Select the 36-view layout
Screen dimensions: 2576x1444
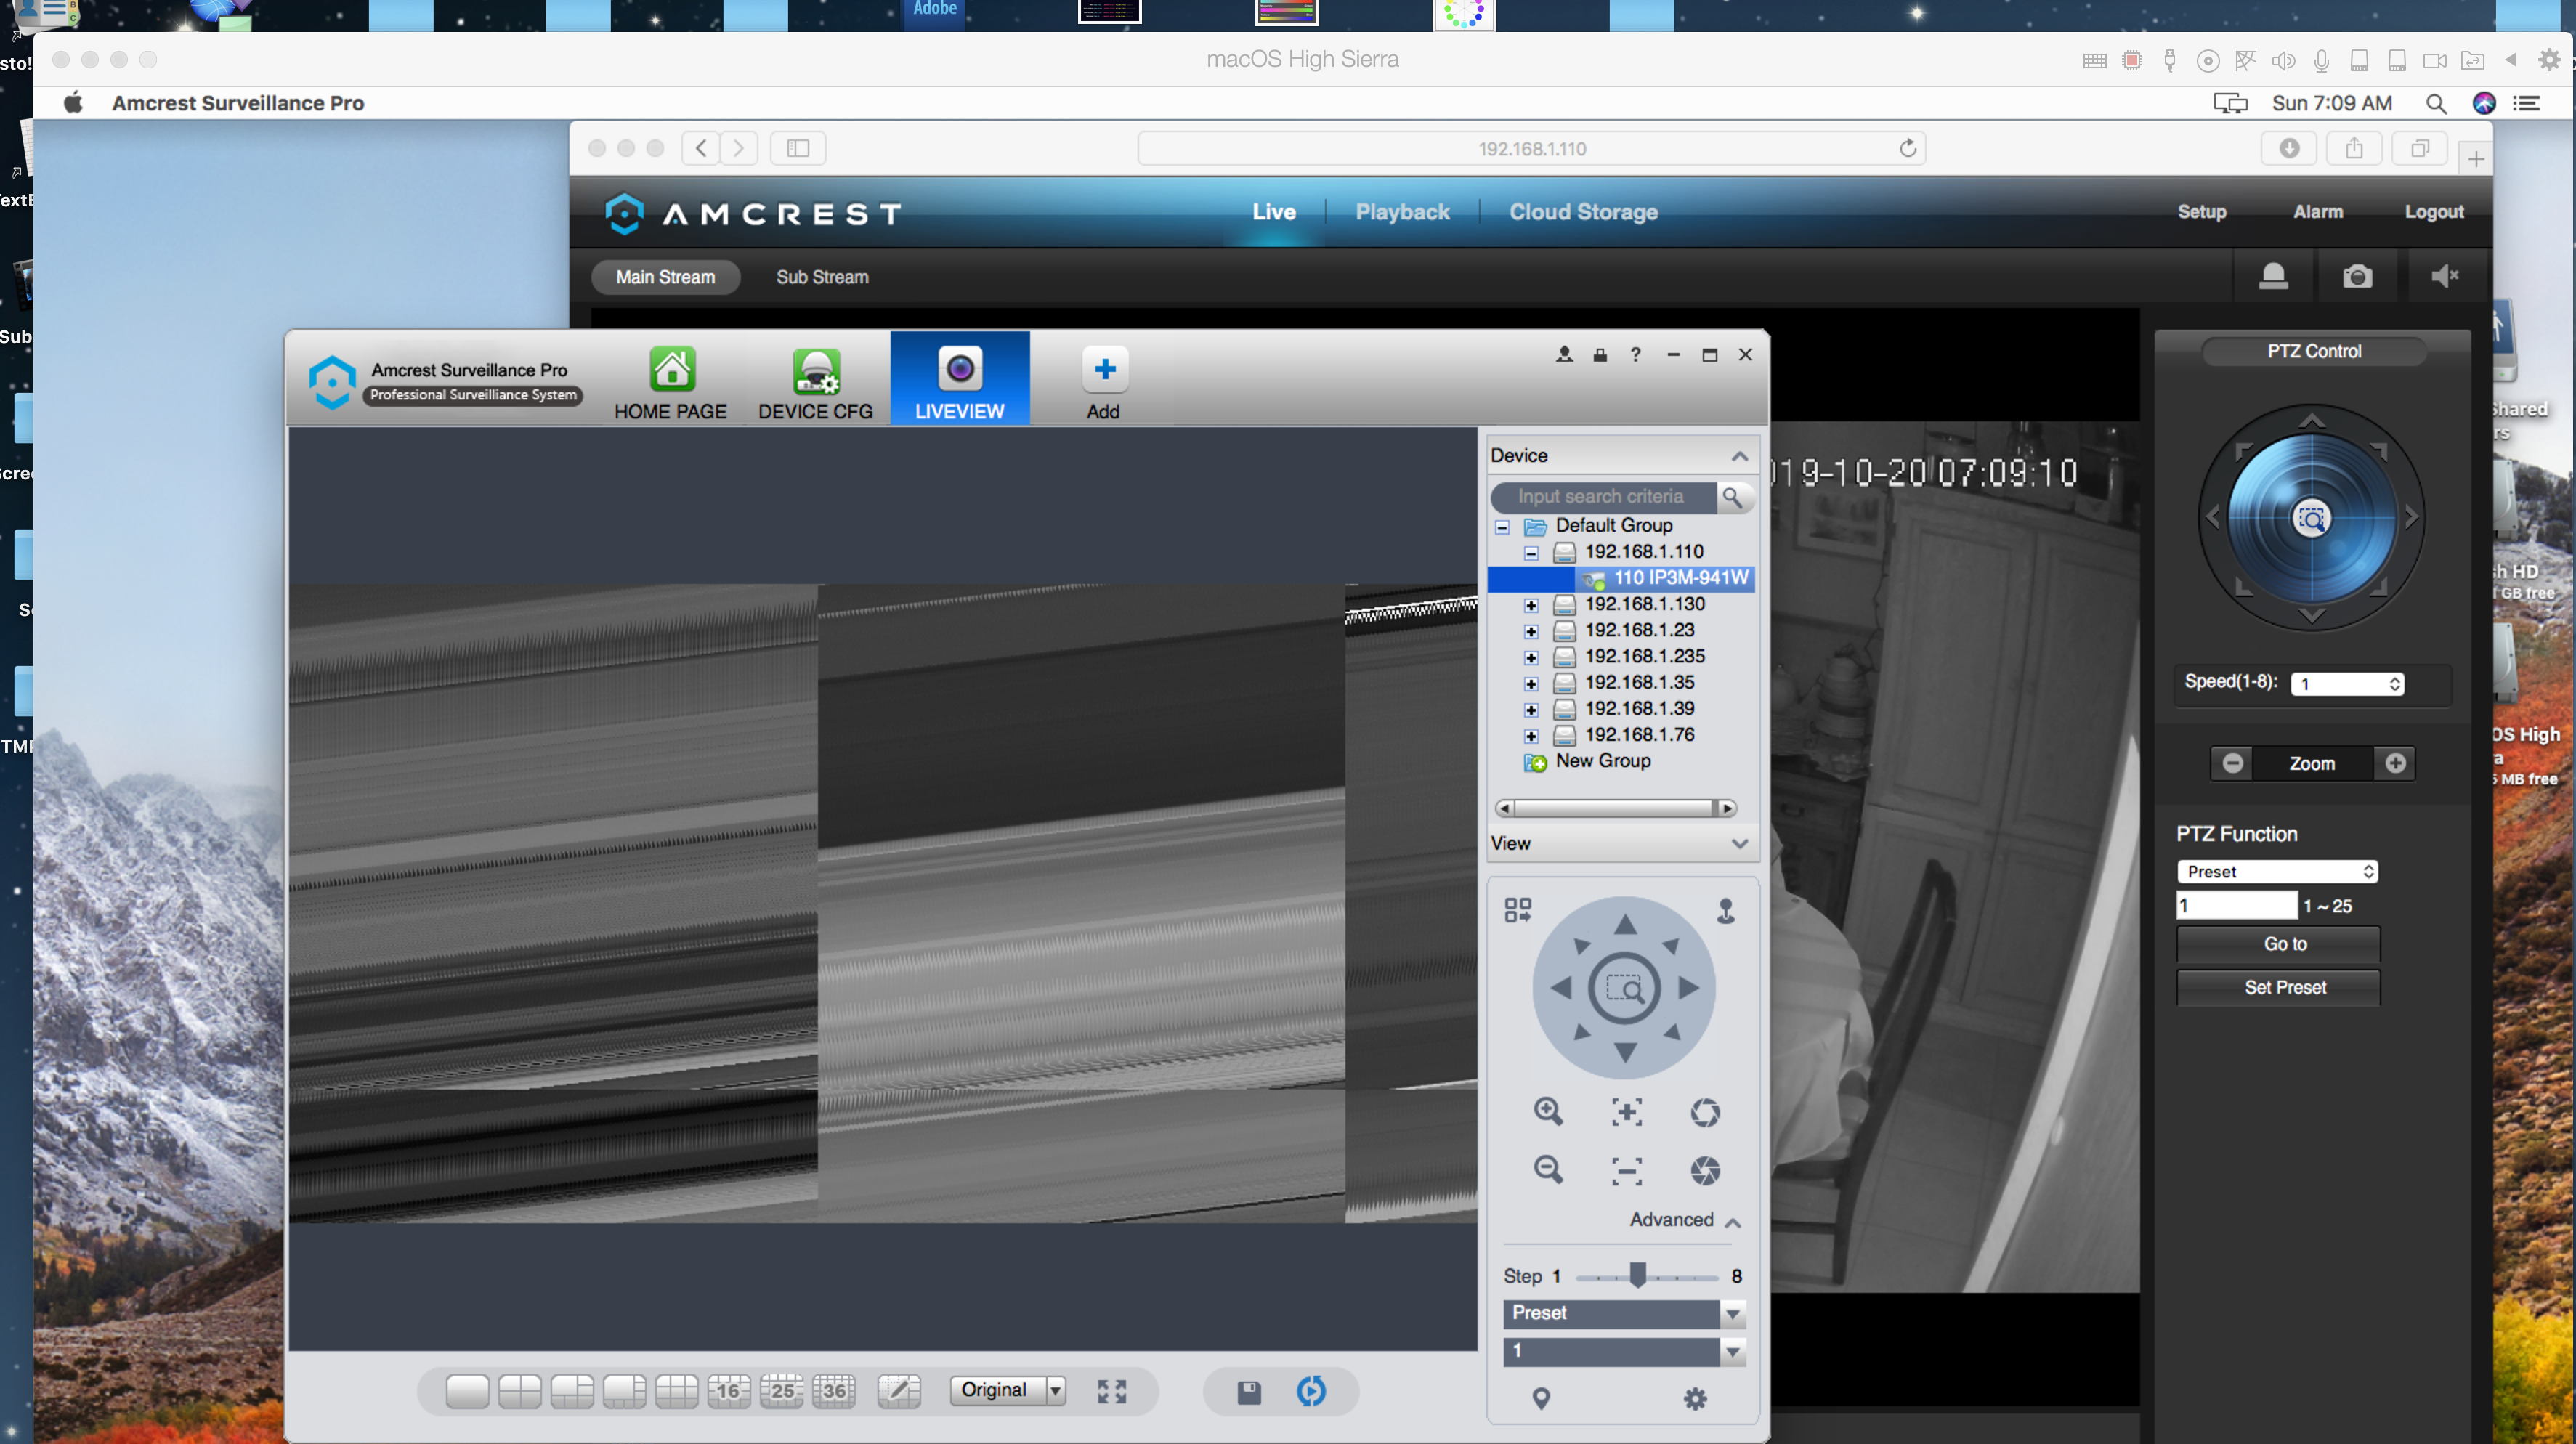[834, 1391]
